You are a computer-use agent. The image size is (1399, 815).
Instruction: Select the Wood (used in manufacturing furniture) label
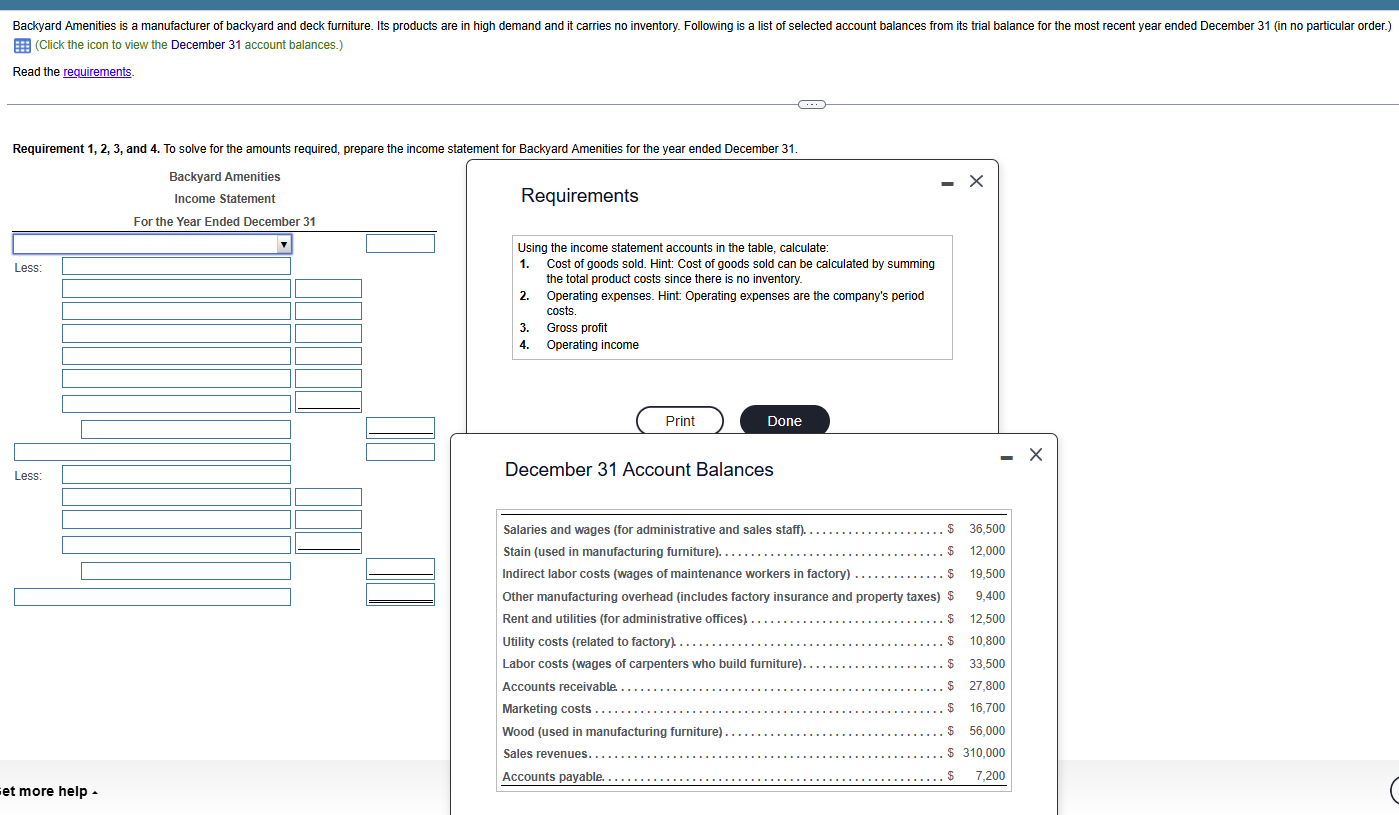(612, 732)
